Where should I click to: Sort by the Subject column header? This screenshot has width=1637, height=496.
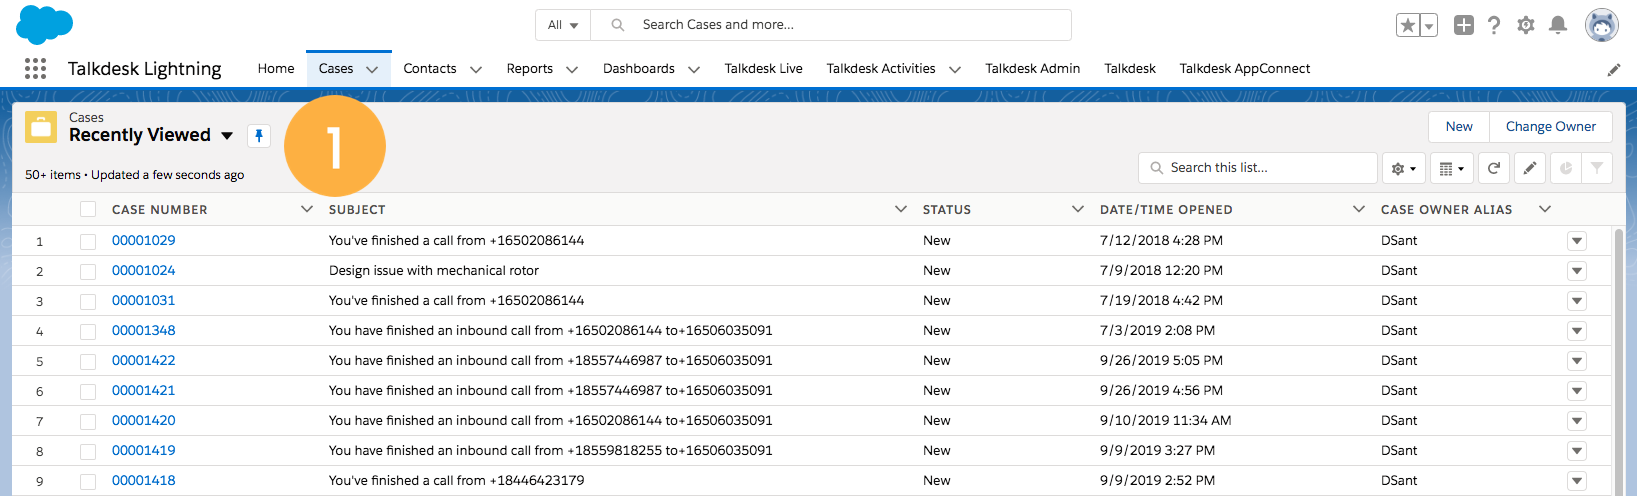(357, 210)
